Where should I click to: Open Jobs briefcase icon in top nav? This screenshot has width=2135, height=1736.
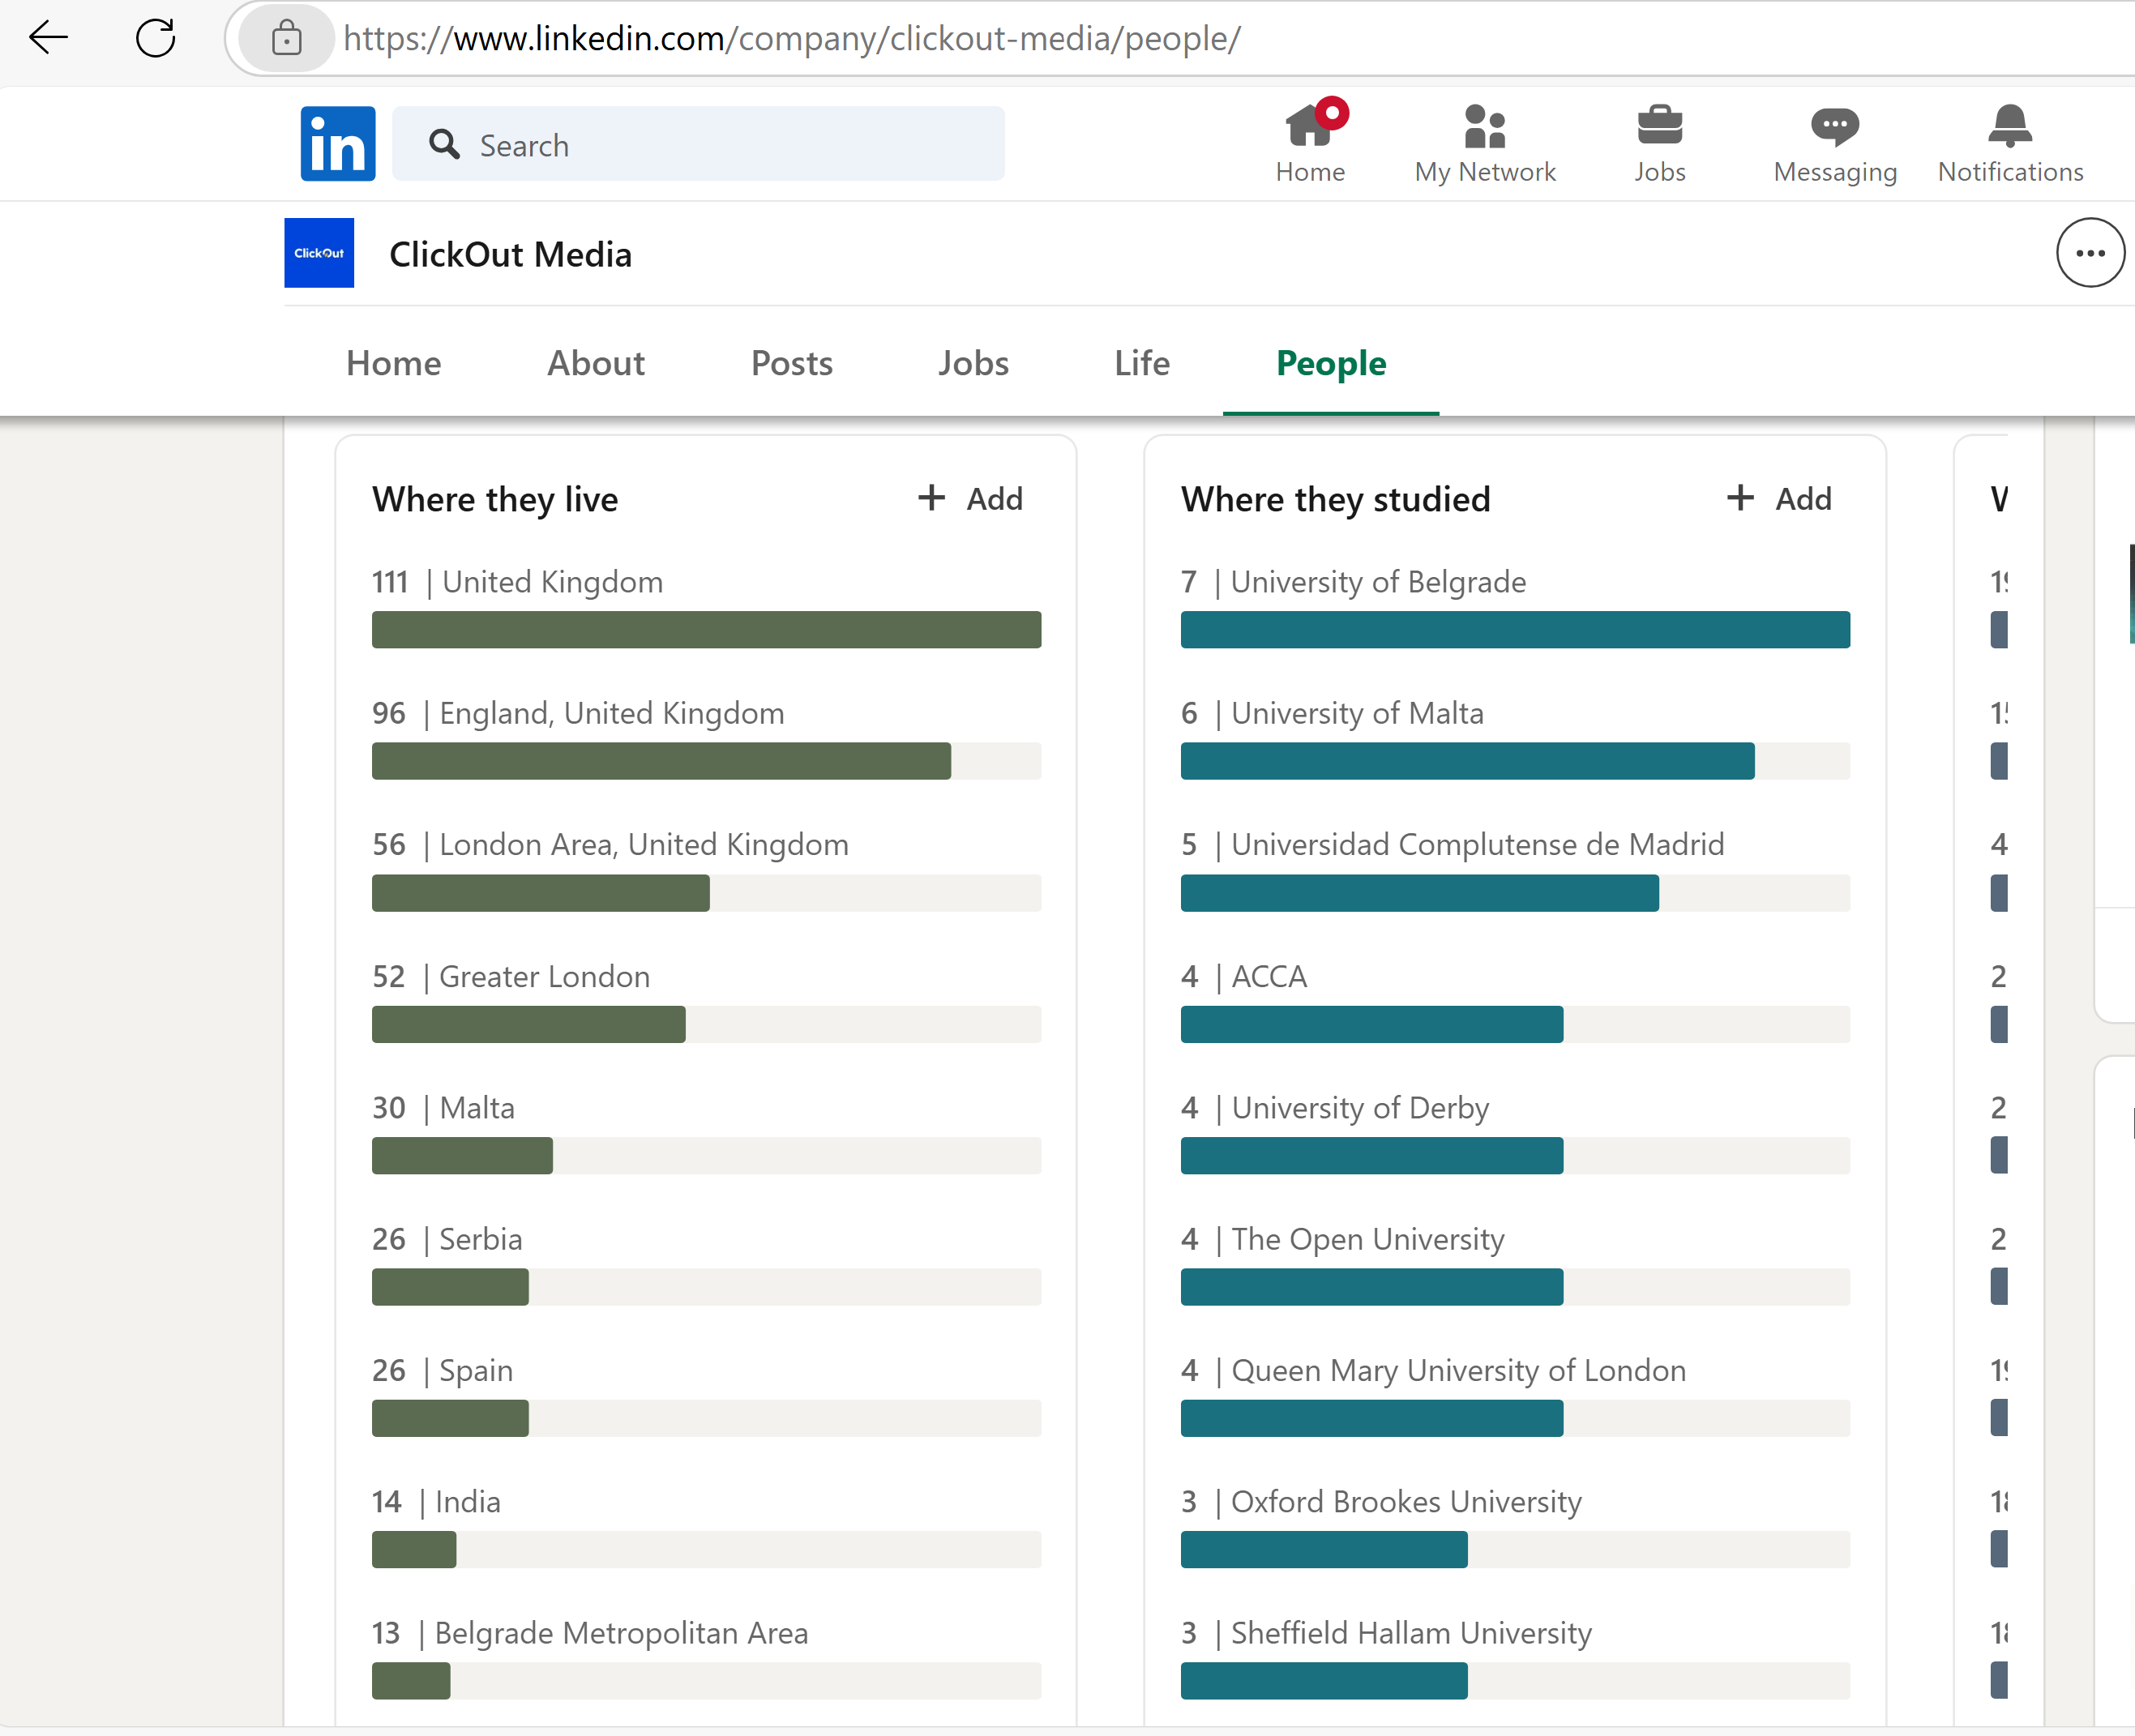pyautogui.click(x=1660, y=126)
